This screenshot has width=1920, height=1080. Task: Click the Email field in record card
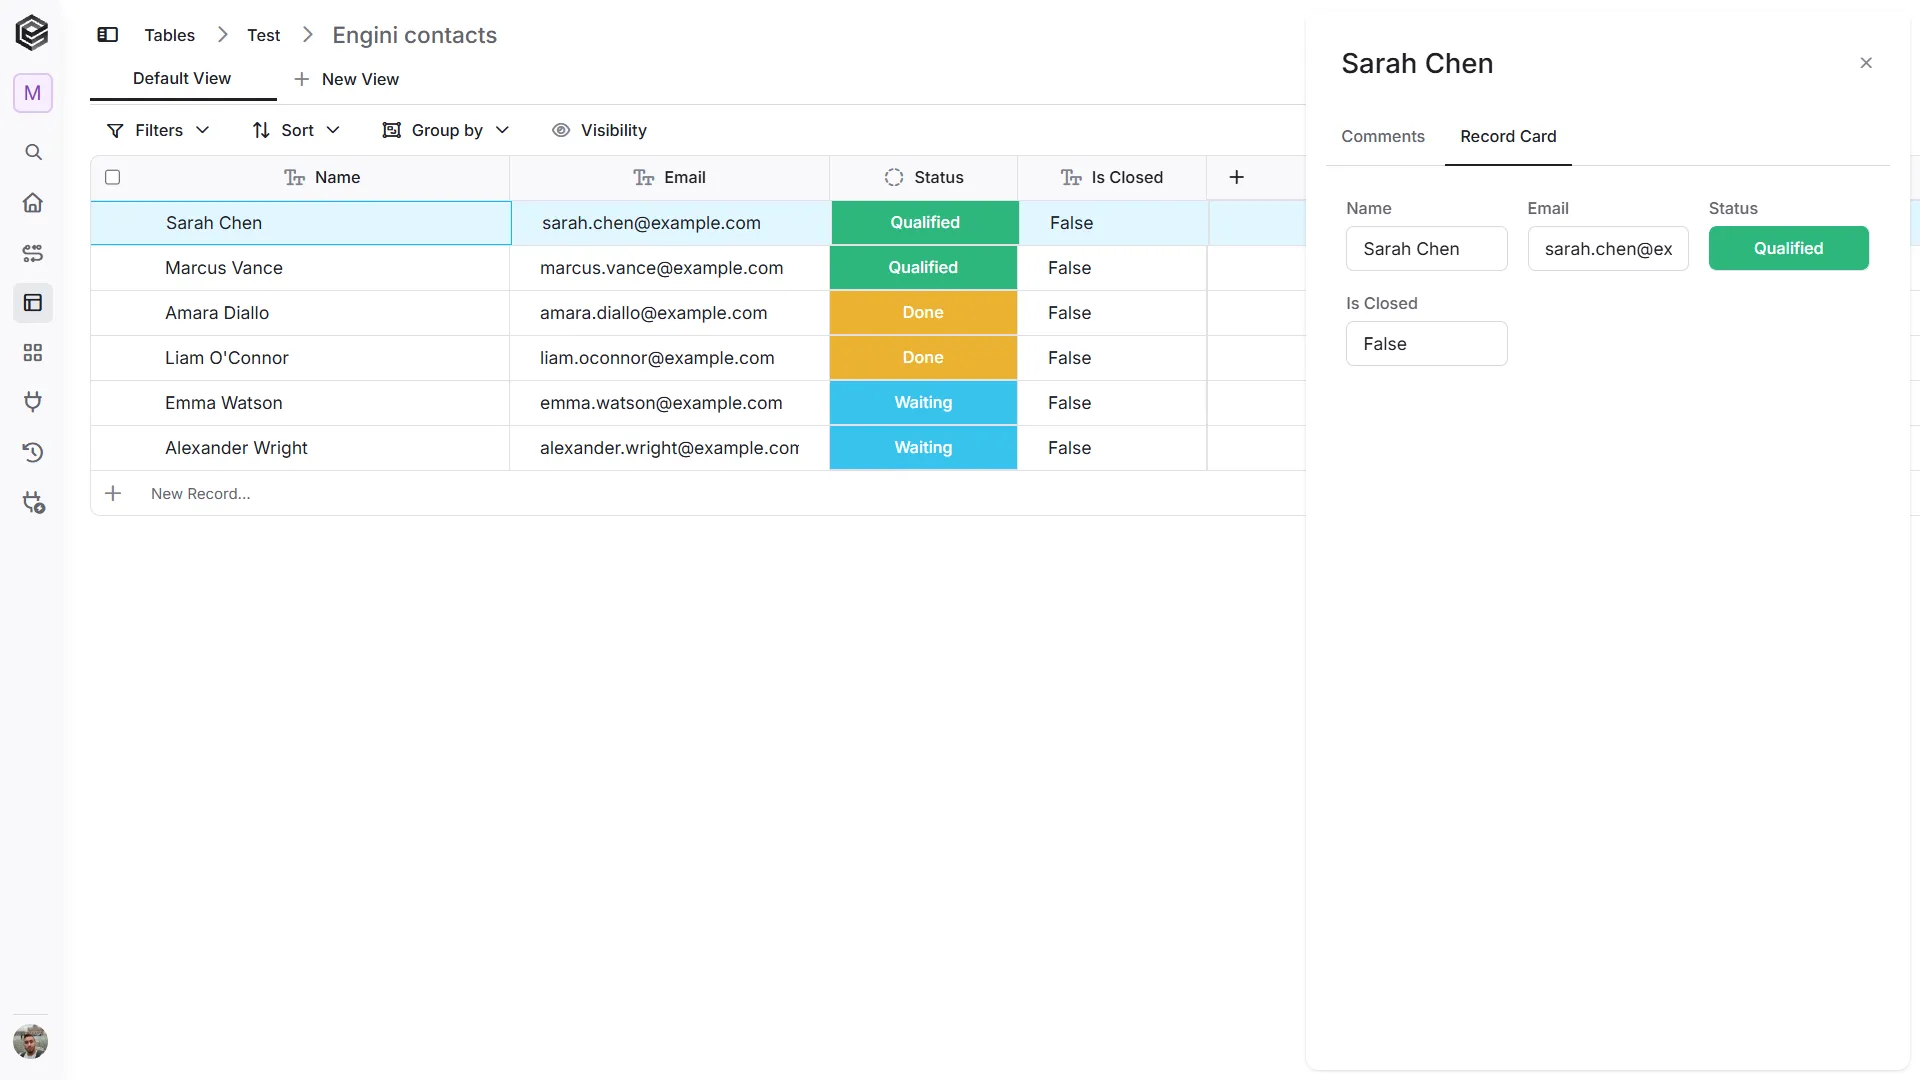pyautogui.click(x=1608, y=248)
